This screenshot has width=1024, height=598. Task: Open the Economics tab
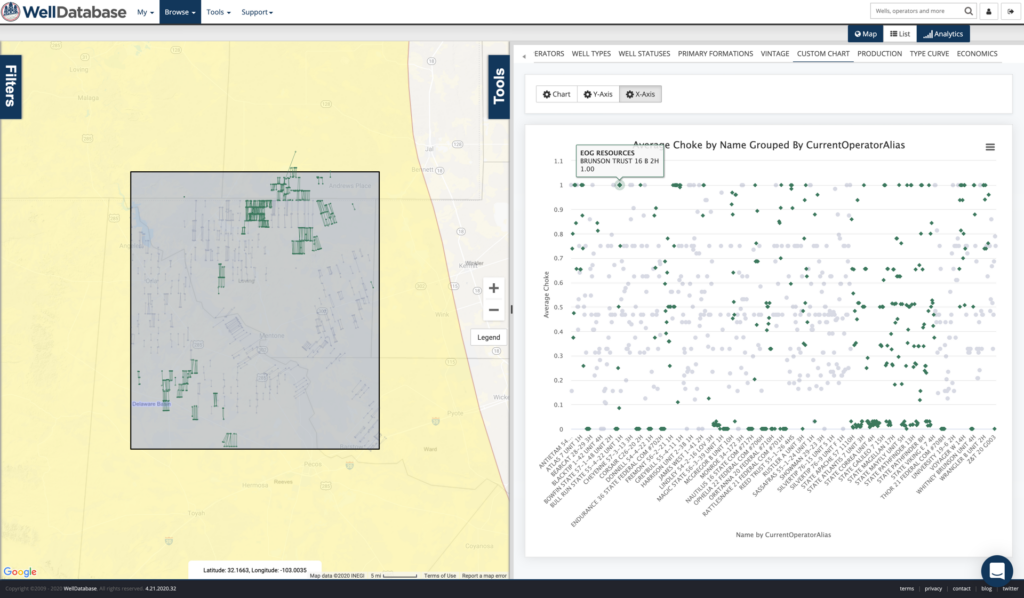coord(976,54)
